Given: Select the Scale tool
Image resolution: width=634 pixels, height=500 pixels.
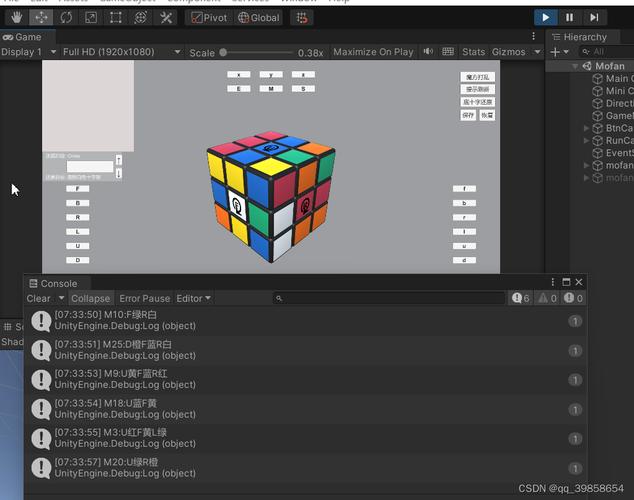Looking at the screenshot, I should (x=90, y=17).
